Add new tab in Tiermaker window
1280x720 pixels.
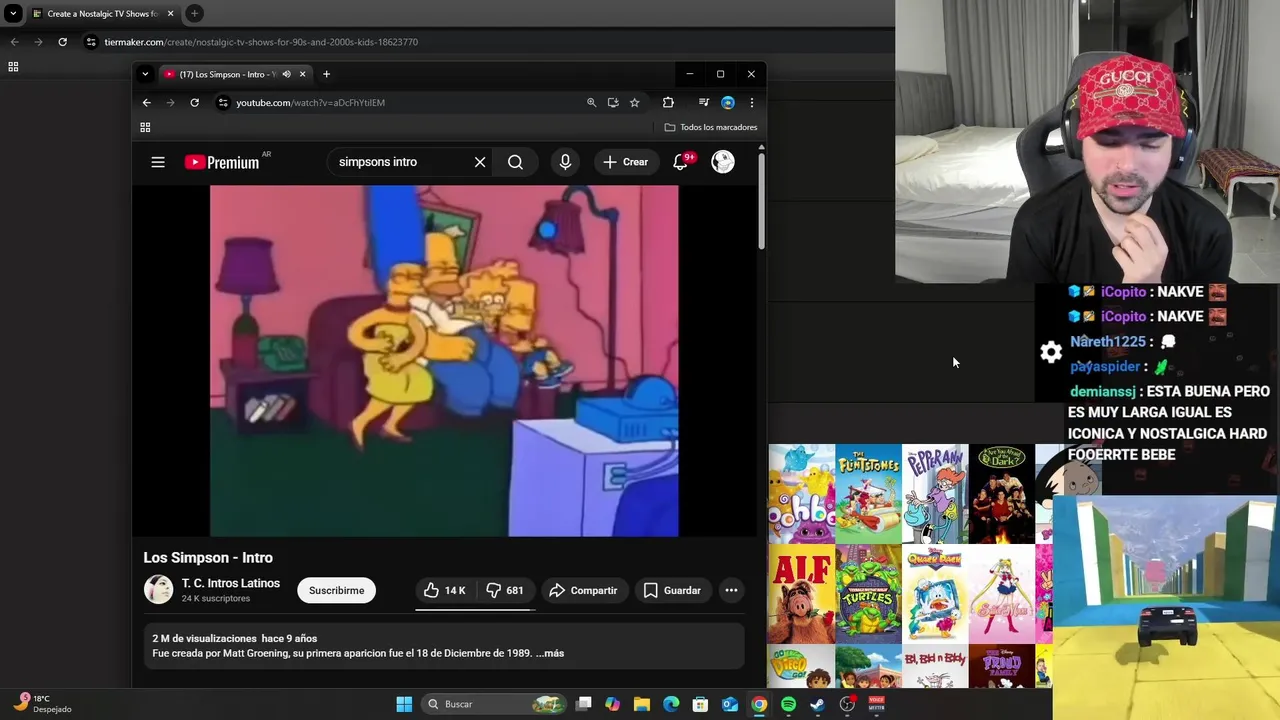pos(194,14)
